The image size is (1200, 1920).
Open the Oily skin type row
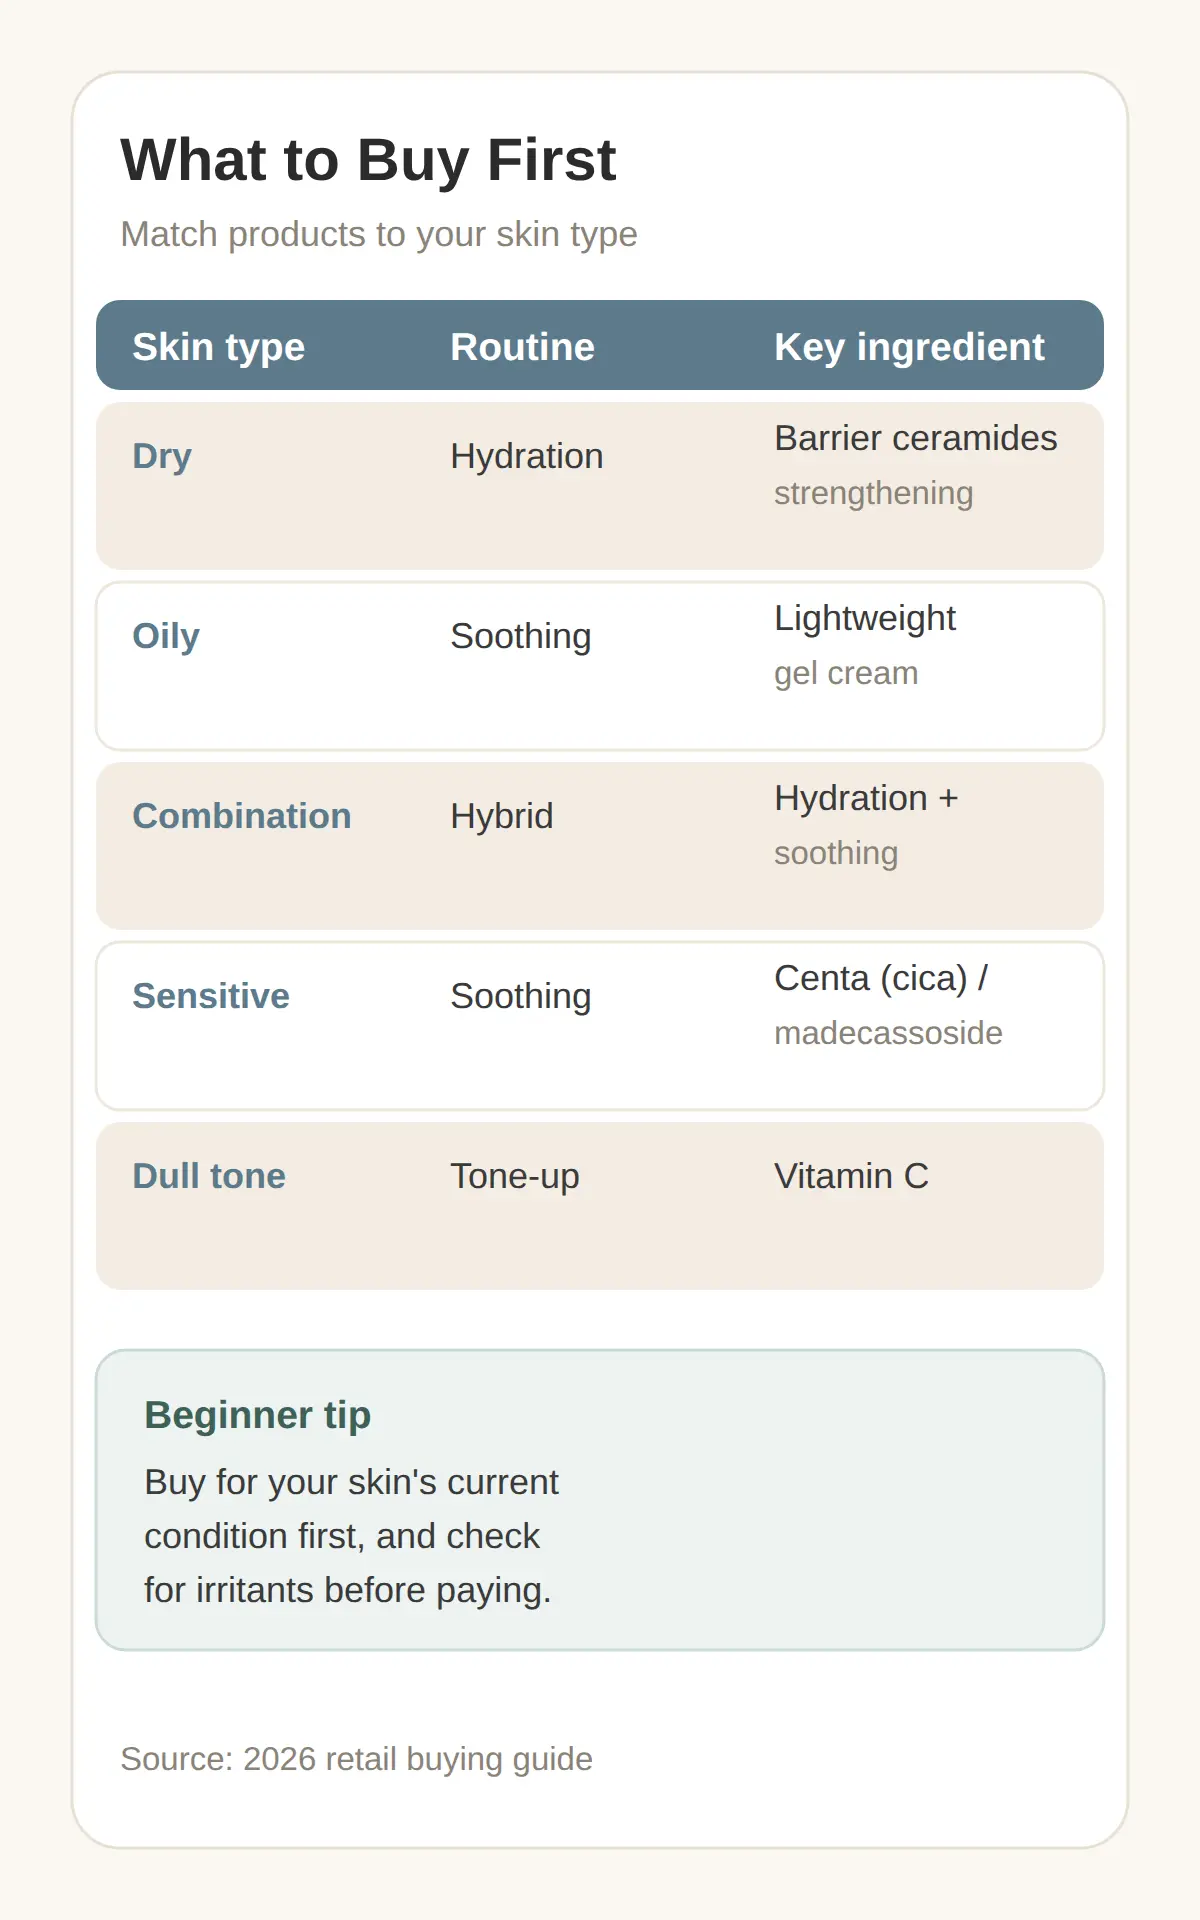[600, 666]
